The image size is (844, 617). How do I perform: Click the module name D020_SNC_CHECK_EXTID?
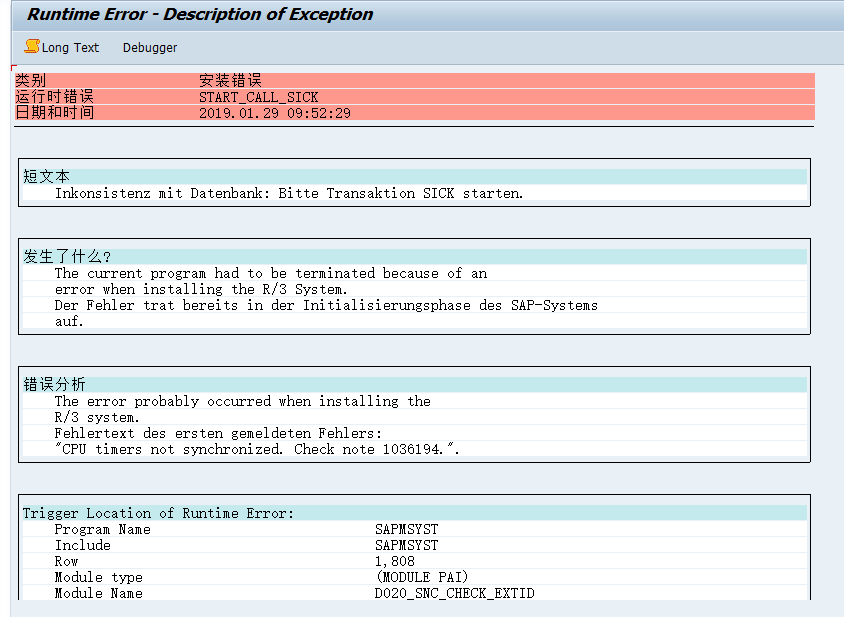[x=454, y=593]
